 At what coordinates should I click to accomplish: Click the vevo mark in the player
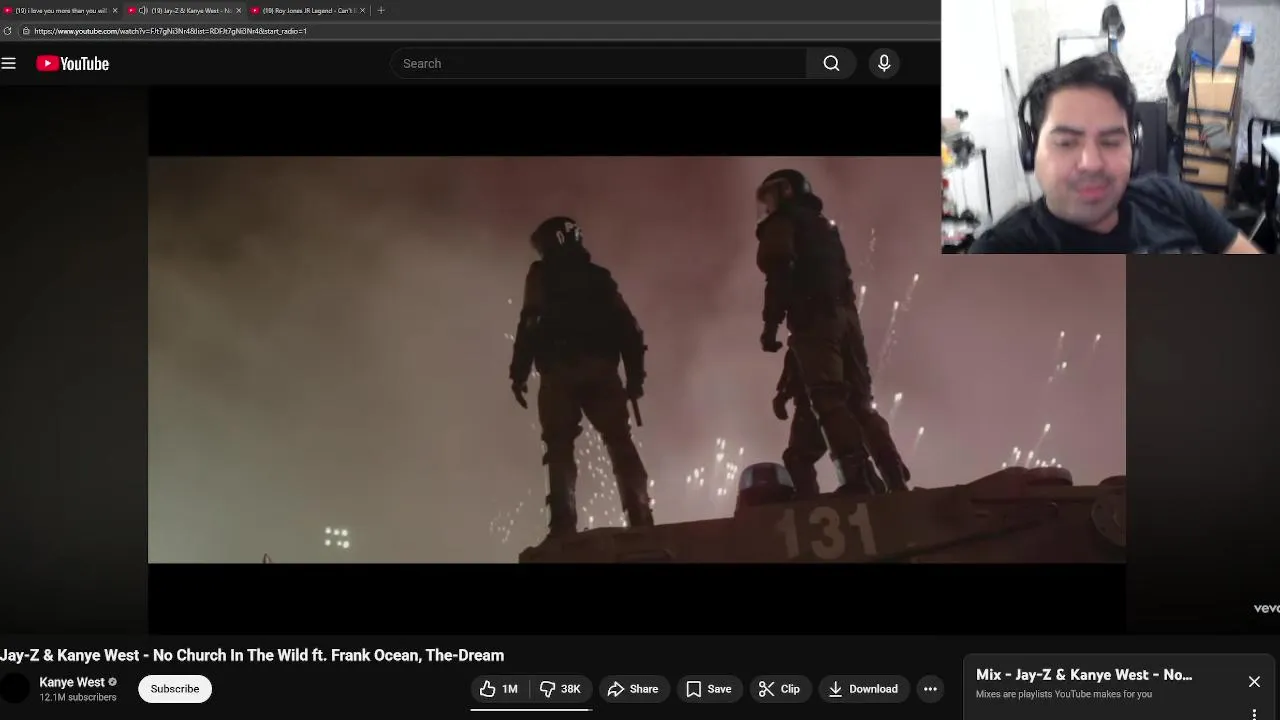[1266, 608]
